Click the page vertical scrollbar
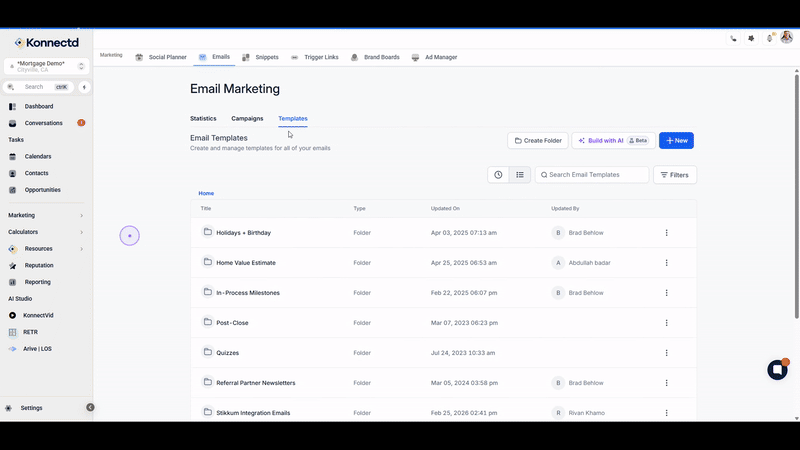This screenshot has width=800, height=450. coord(796,196)
